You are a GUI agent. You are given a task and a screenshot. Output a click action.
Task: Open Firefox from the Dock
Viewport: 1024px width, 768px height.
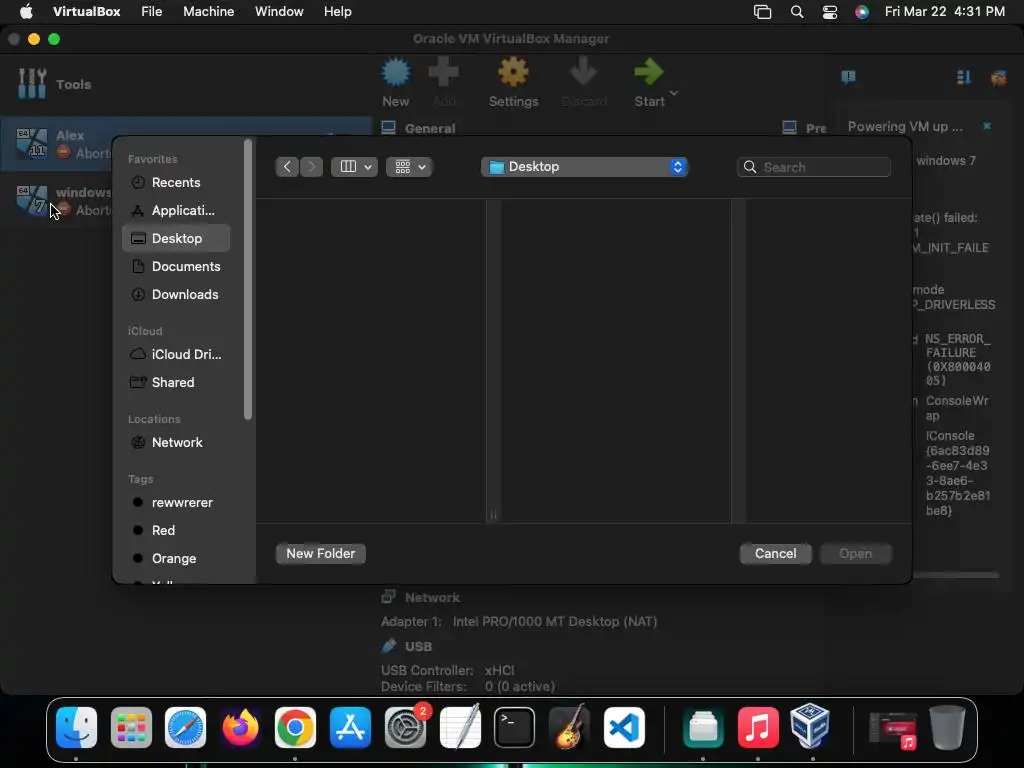click(x=240, y=728)
